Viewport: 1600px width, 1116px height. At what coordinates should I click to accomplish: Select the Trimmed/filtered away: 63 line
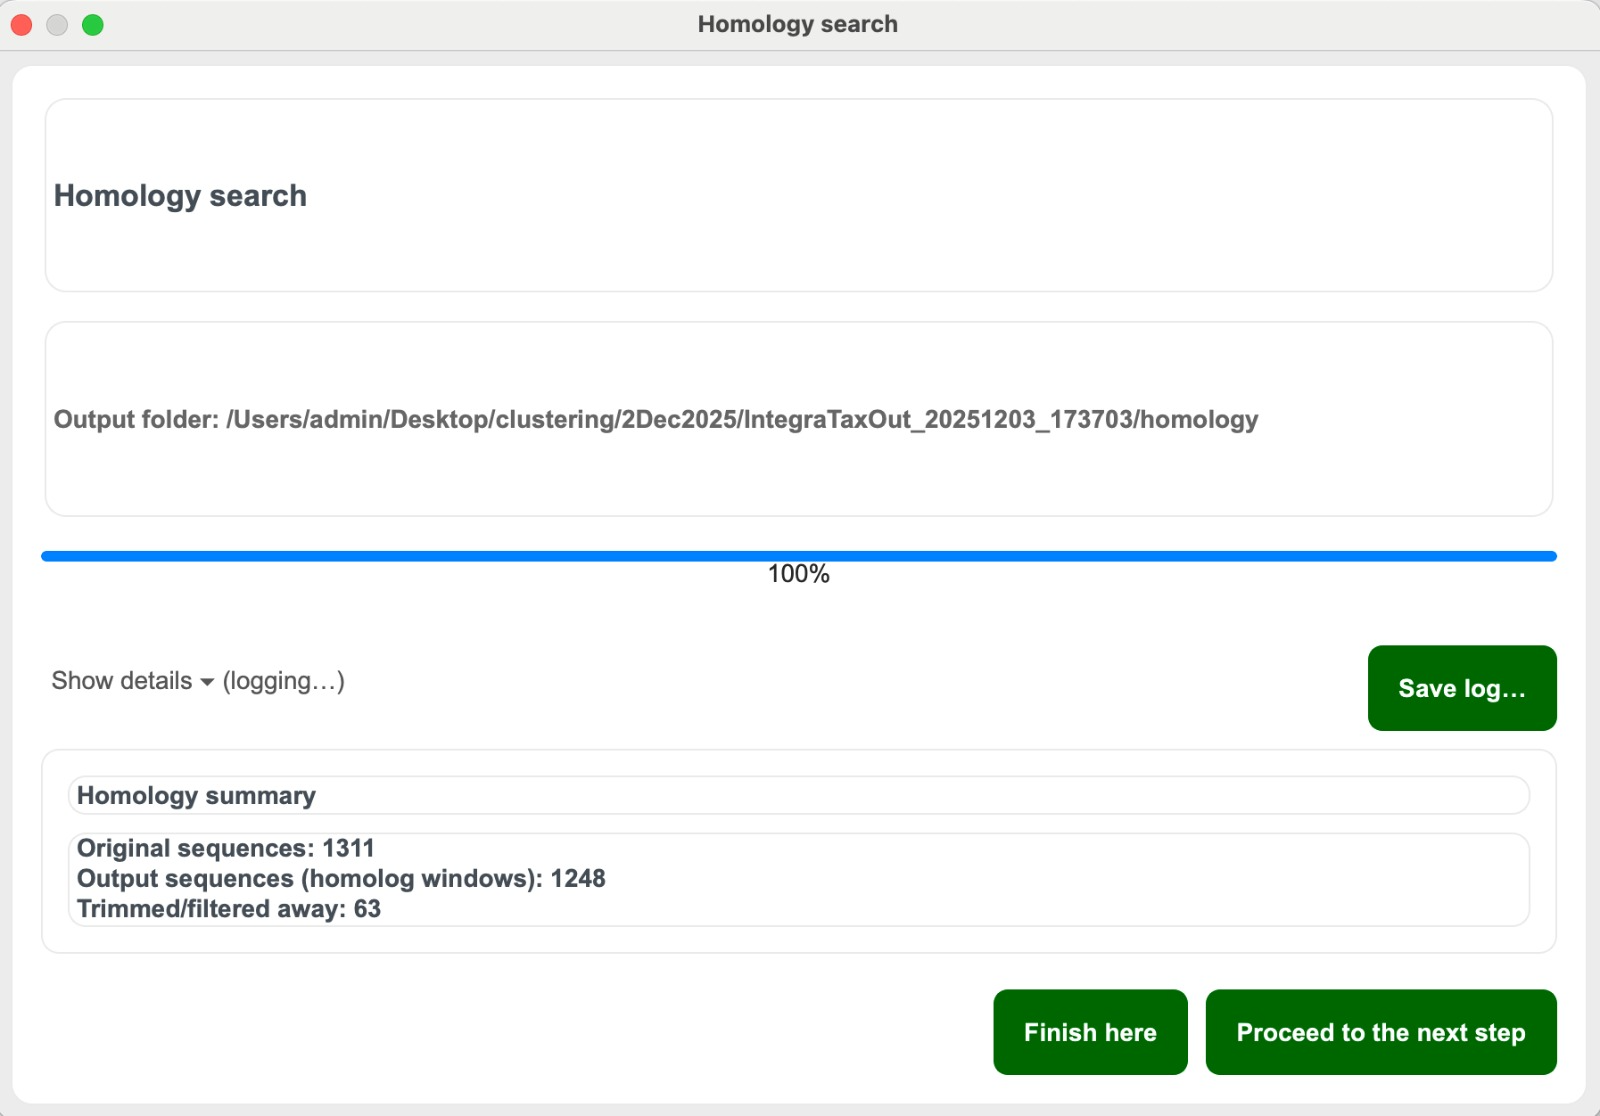coord(228,909)
